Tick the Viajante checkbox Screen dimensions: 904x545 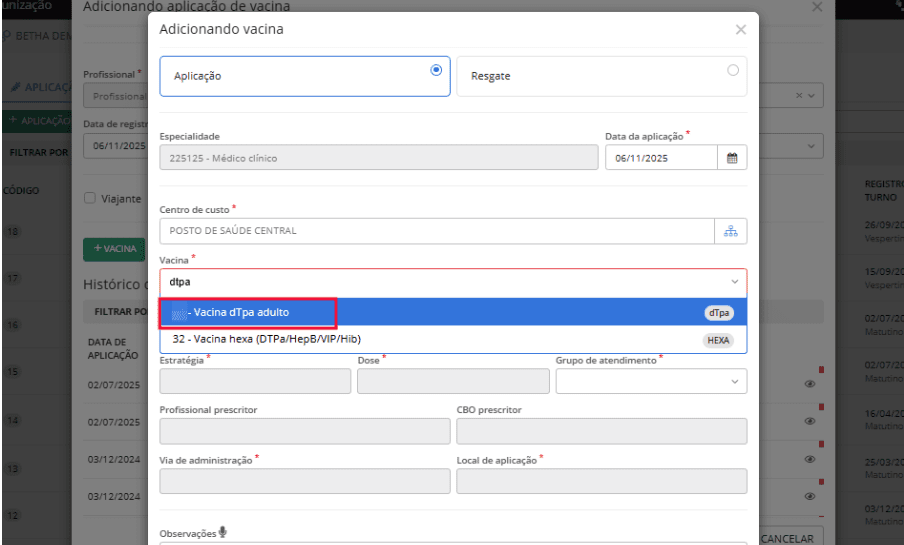[x=90, y=198]
